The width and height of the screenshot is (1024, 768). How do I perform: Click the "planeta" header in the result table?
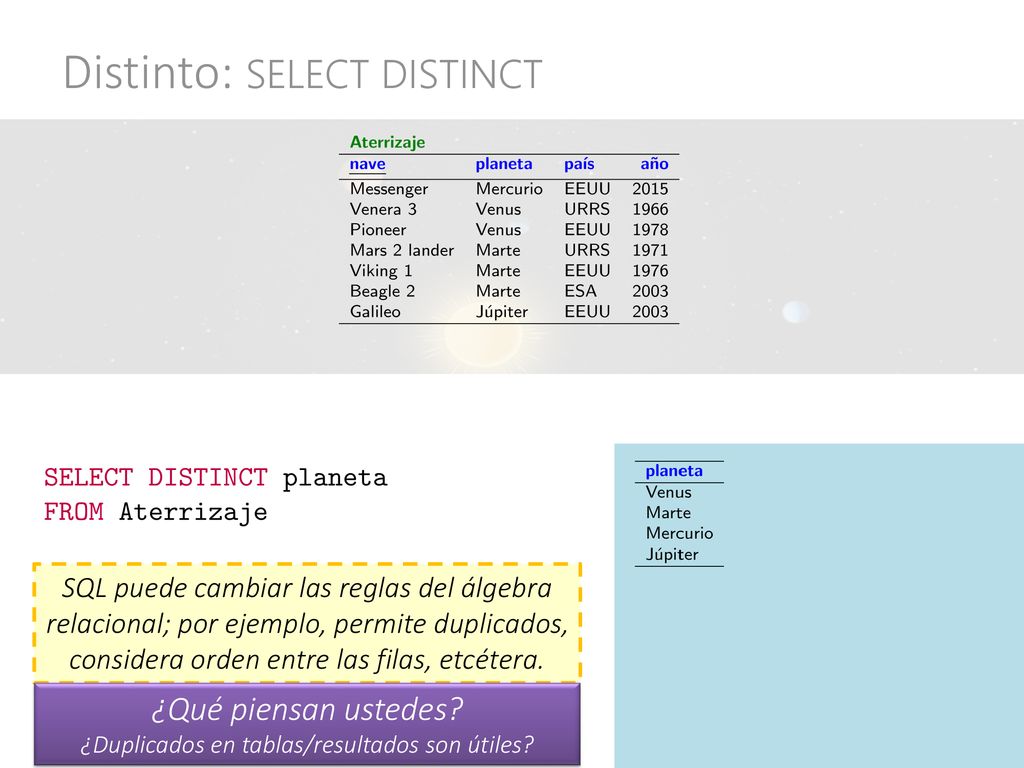[674, 472]
